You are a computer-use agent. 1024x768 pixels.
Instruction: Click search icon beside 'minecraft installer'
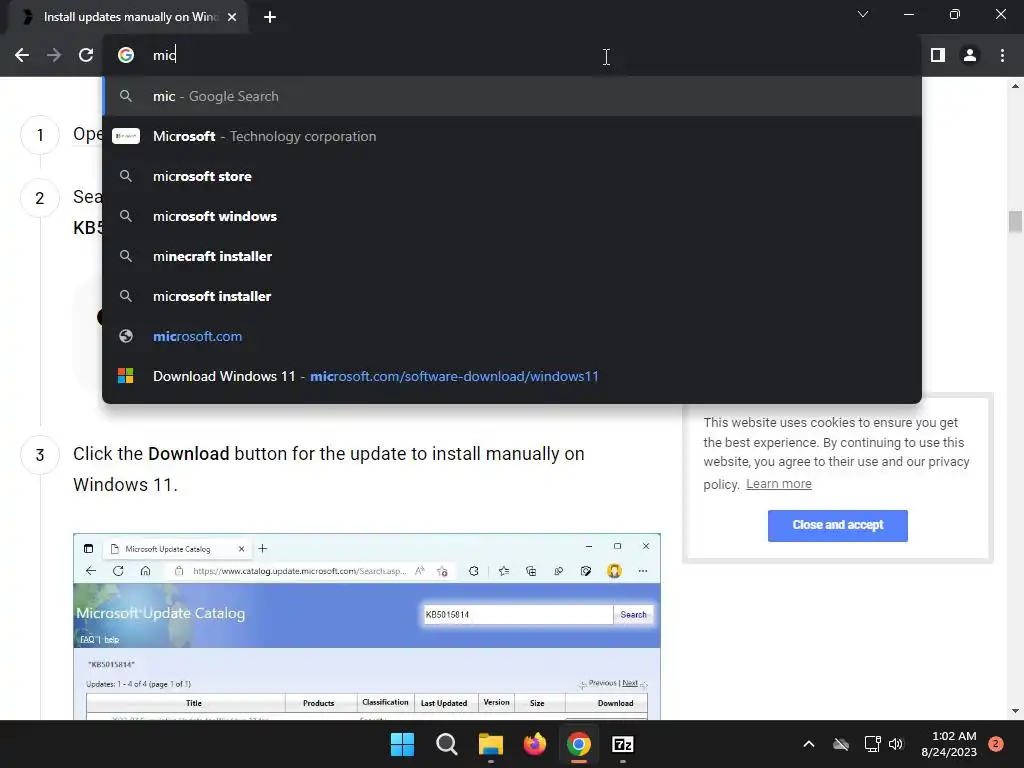pyautogui.click(x=126, y=256)
